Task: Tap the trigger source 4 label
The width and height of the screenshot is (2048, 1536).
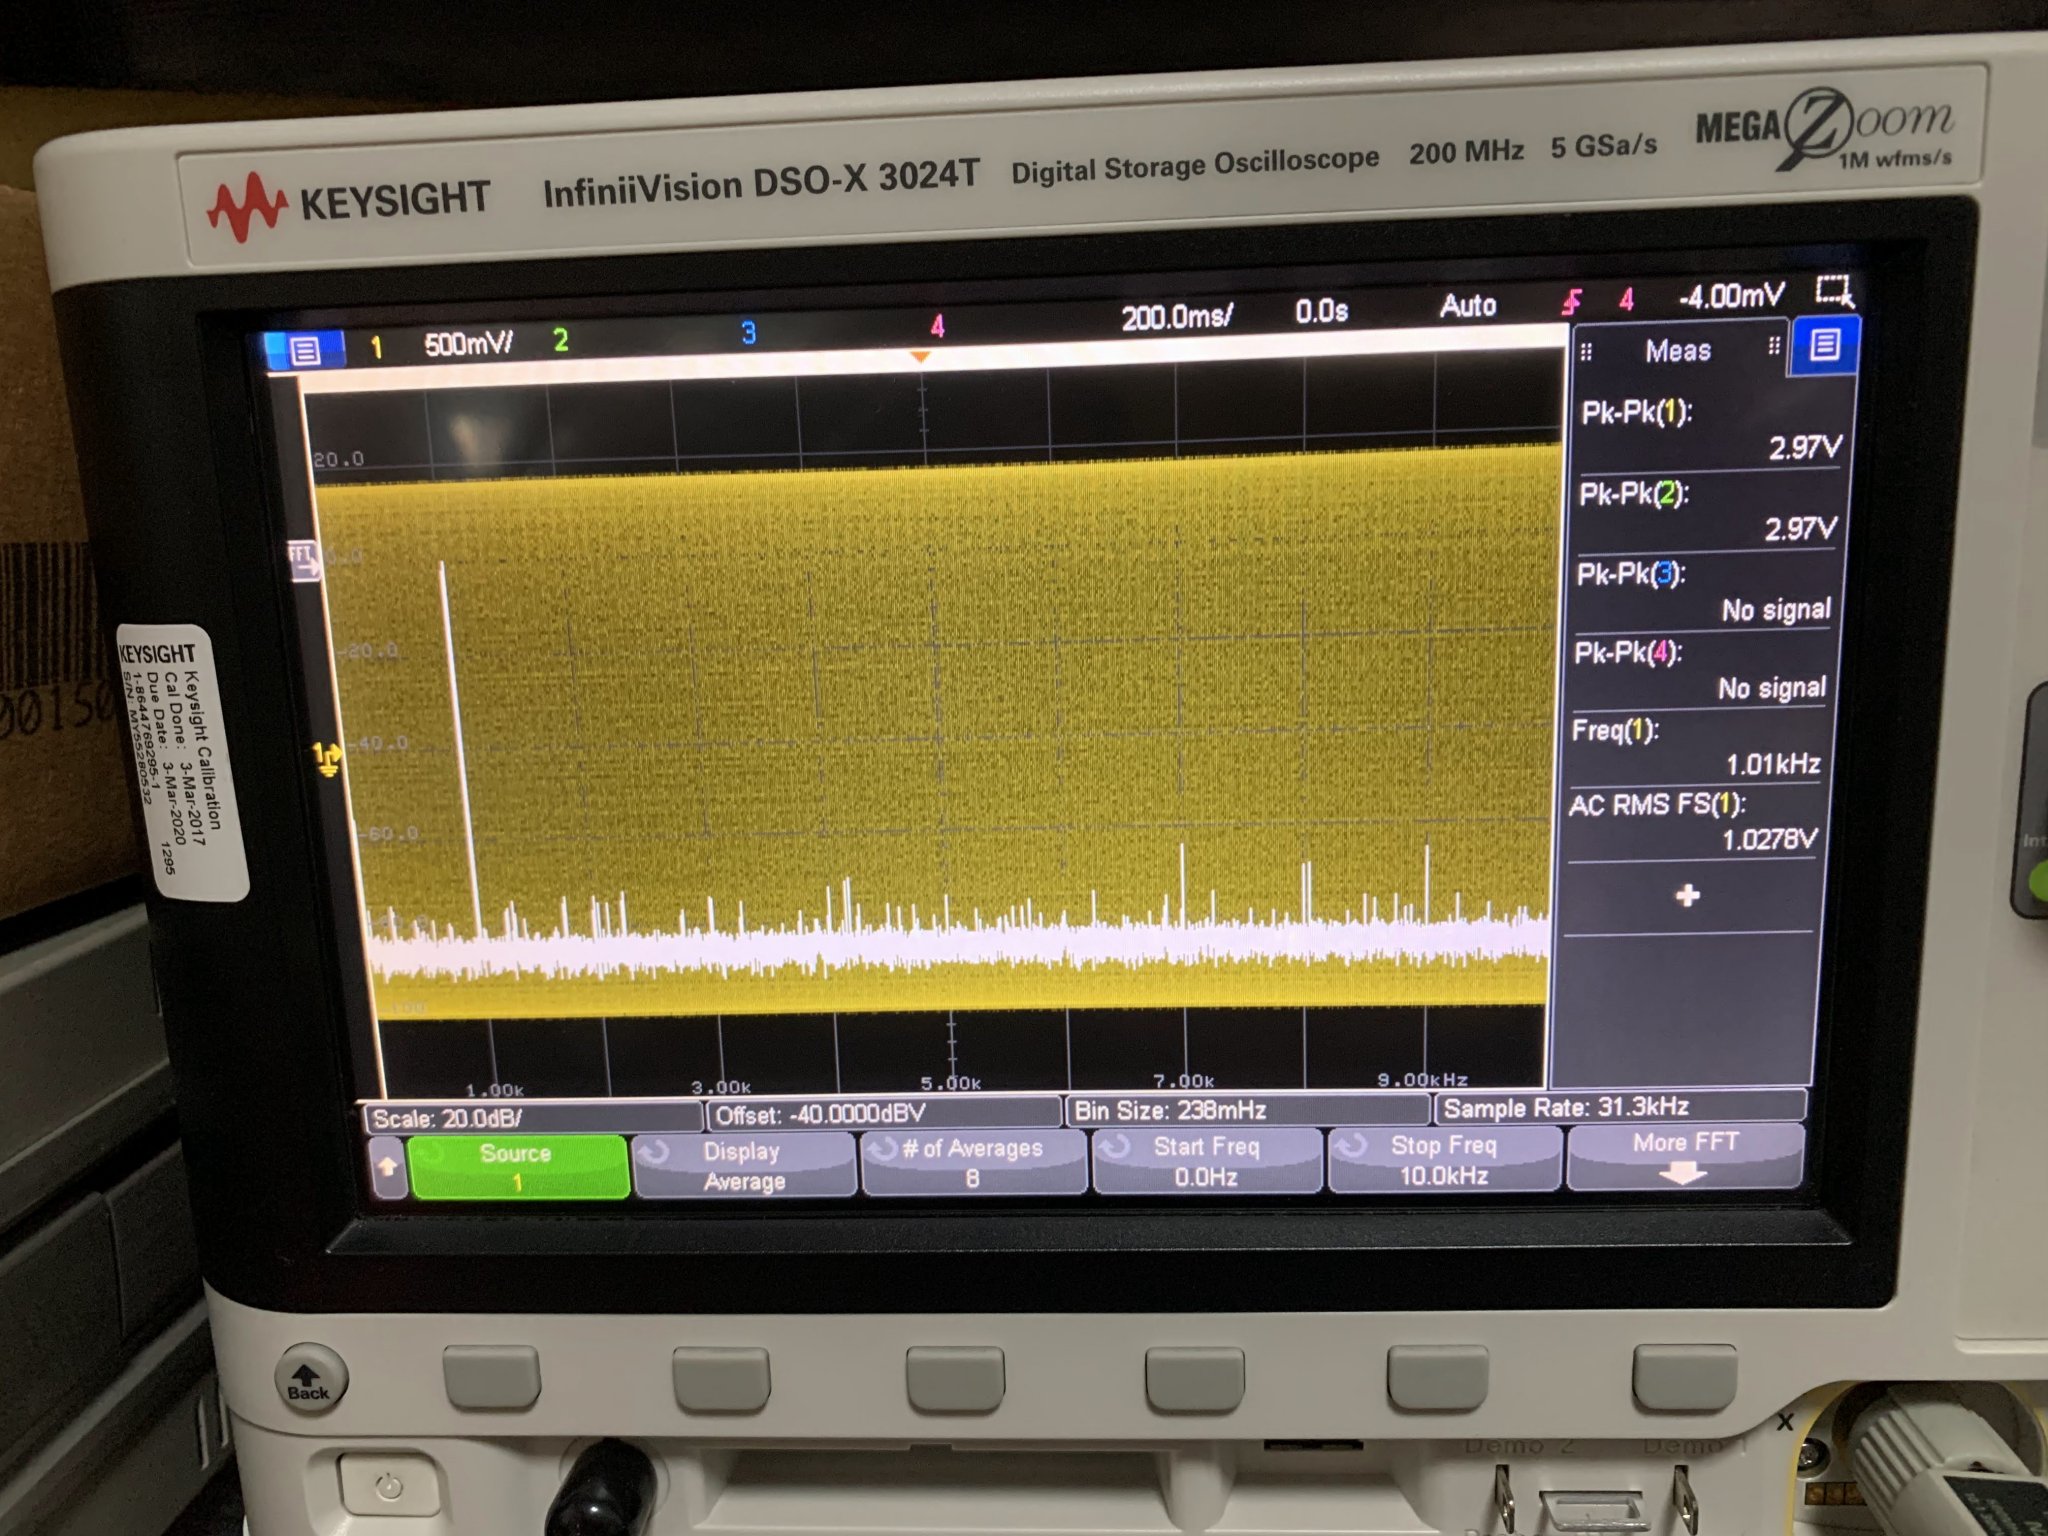Action: [1627, 299]
